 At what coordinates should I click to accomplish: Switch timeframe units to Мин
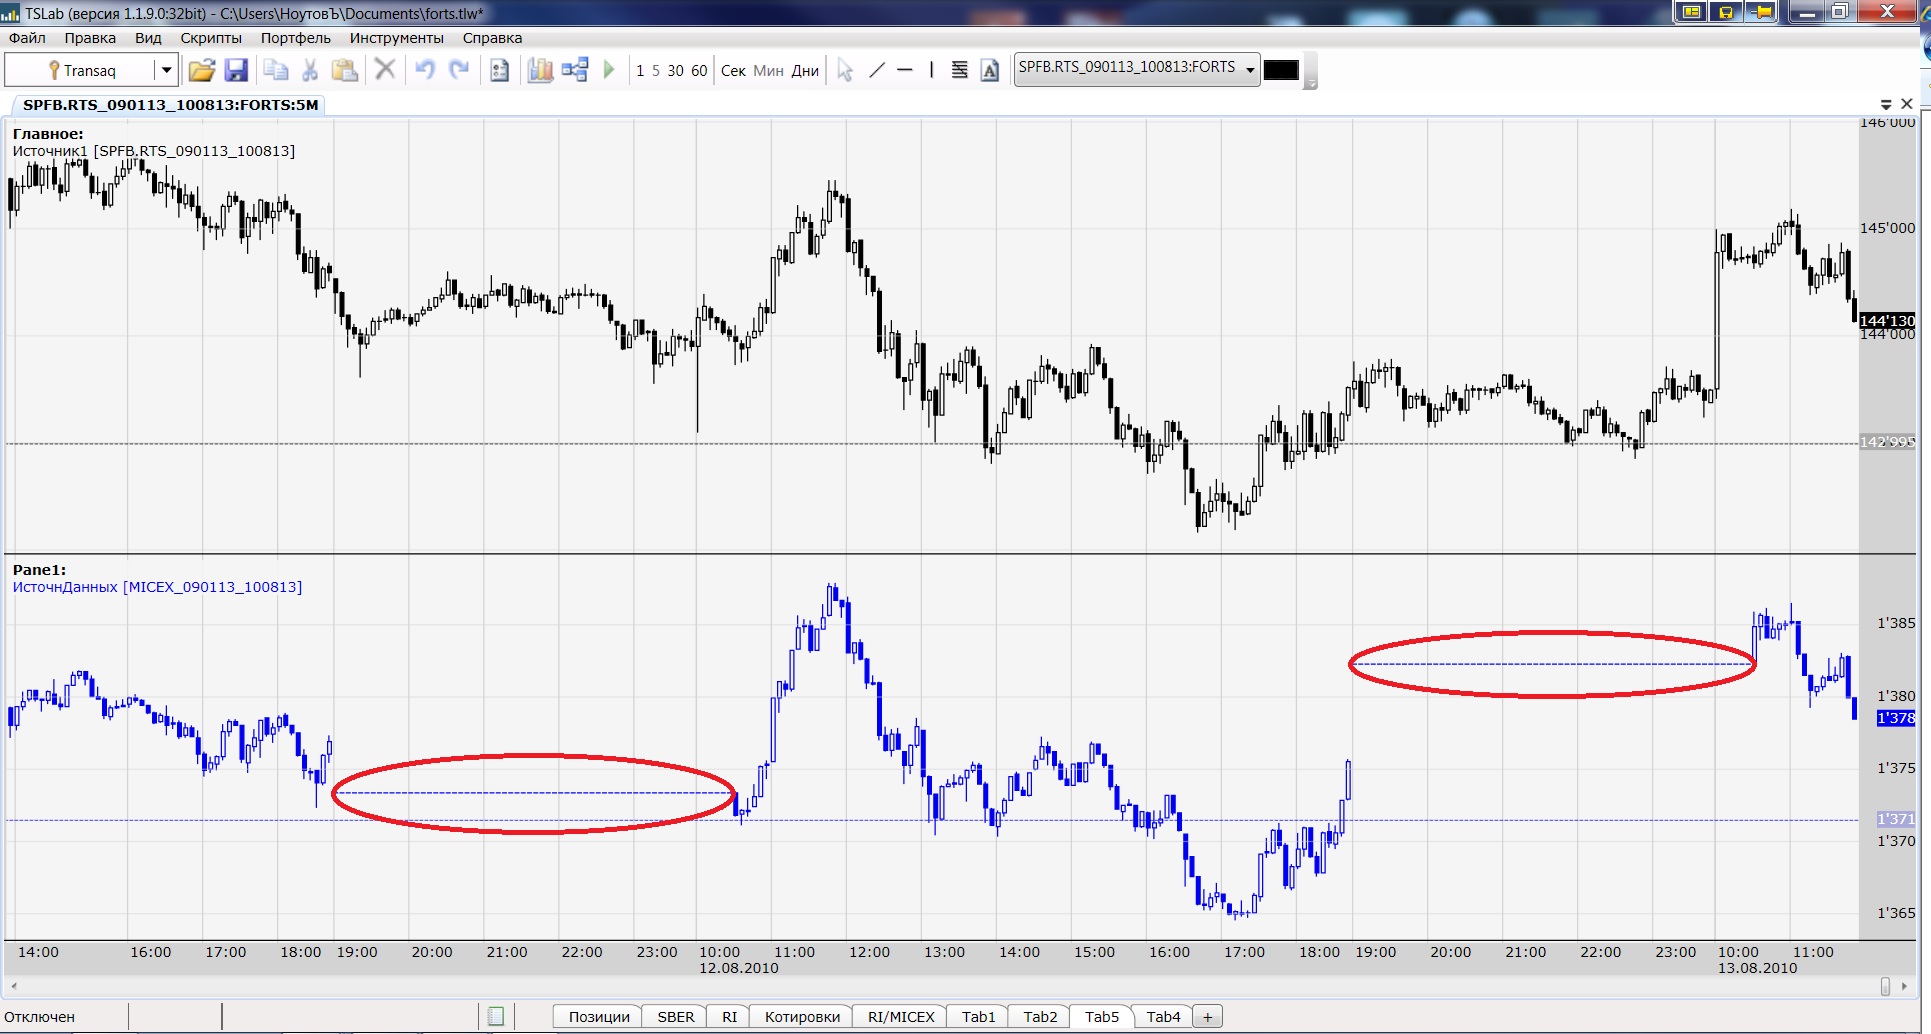click(768, 71)
